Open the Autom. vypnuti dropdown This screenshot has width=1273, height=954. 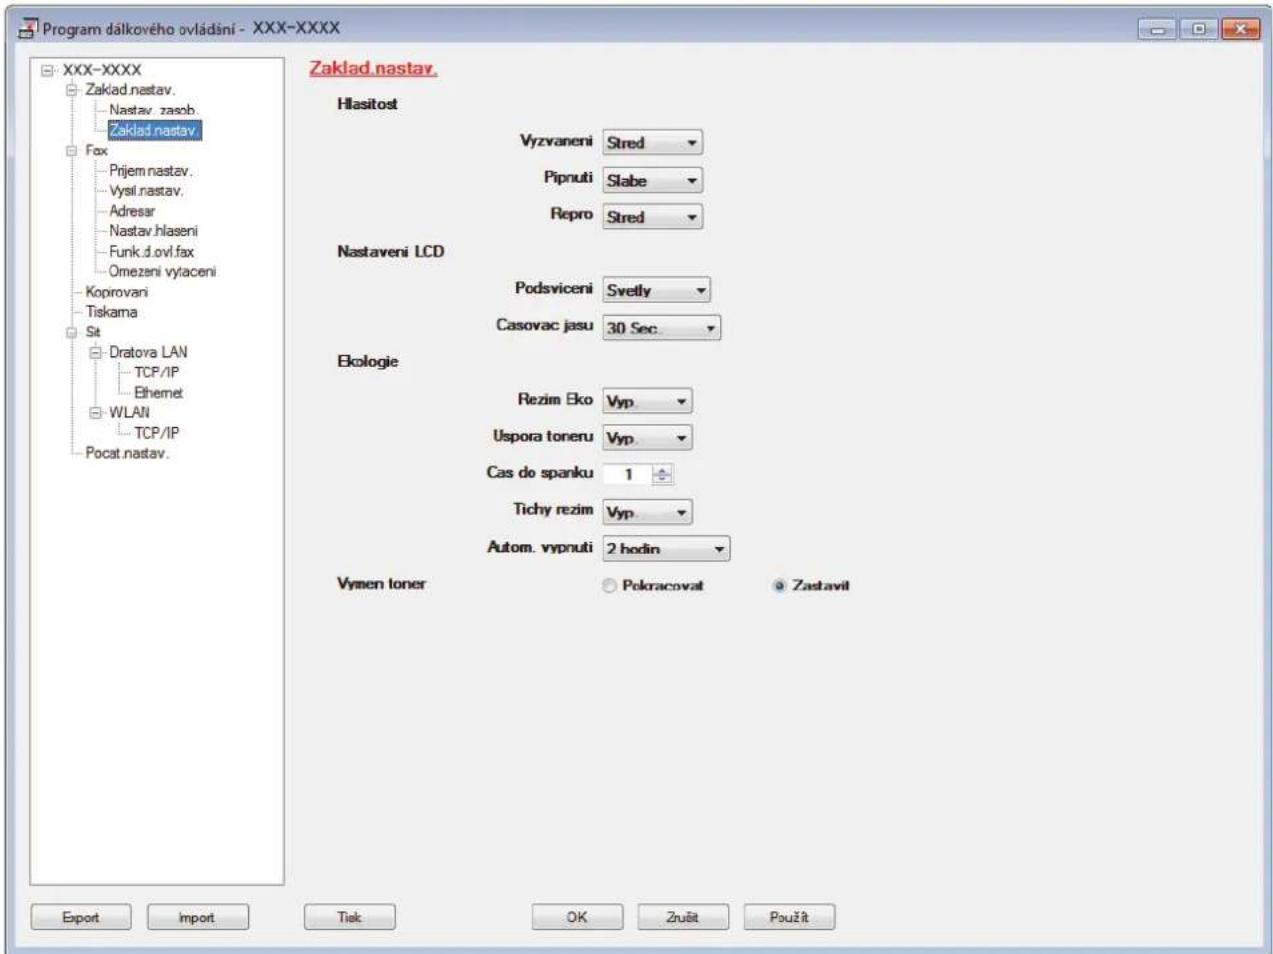[666, 549]
